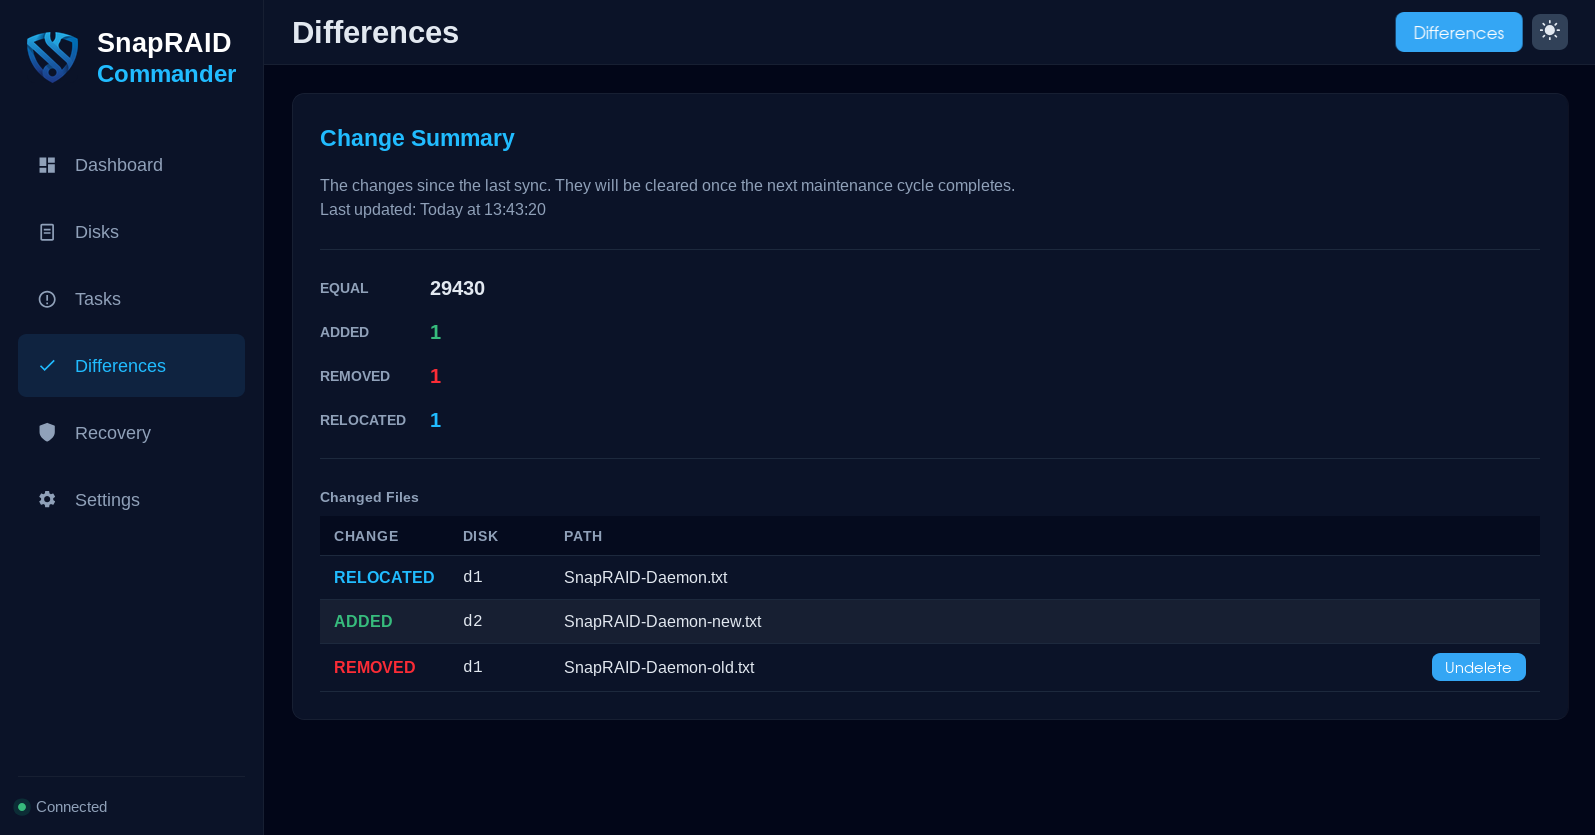Click the Recovery shield icon

47,432
